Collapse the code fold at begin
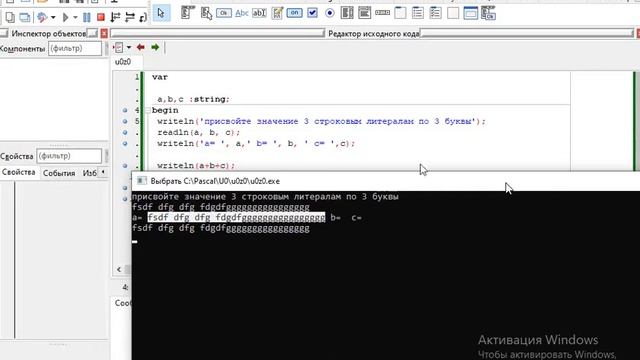640x360 pixels. coord(147,110)
